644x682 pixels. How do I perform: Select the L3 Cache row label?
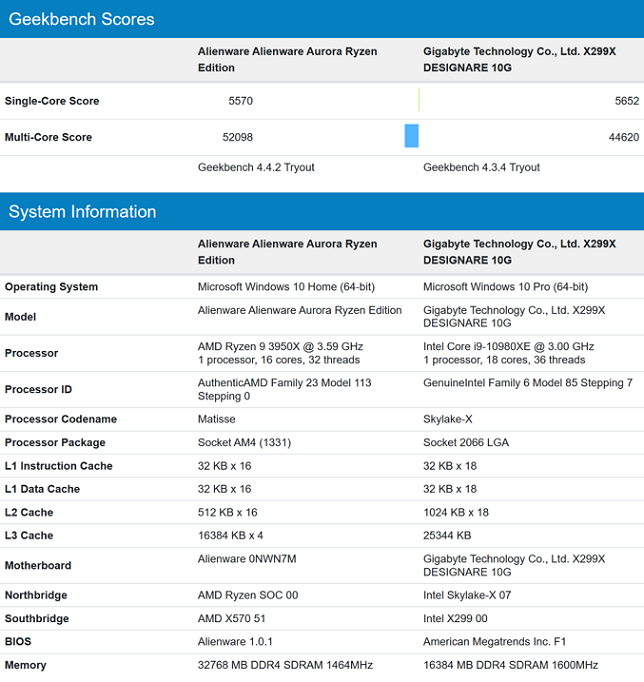click(29, 535)
